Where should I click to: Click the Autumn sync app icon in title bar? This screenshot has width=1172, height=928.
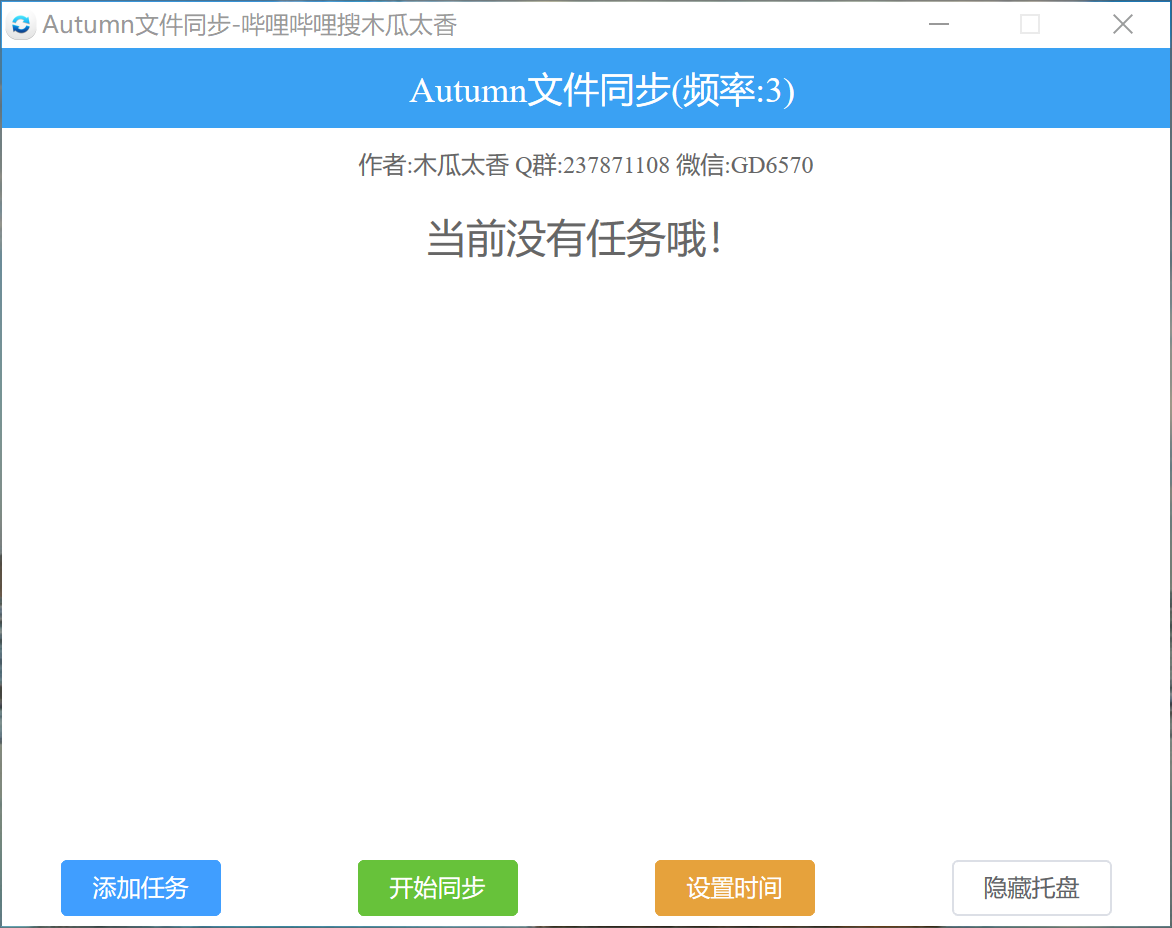21,25
